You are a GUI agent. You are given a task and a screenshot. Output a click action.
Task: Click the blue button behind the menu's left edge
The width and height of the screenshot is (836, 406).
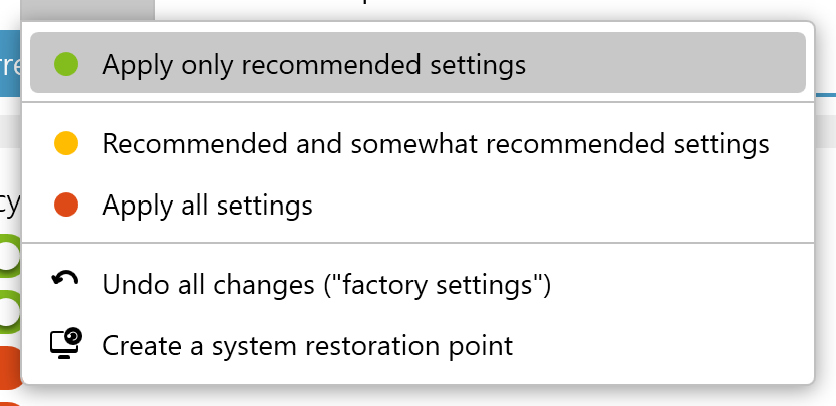pyautogui.click(x=9, y=65)
